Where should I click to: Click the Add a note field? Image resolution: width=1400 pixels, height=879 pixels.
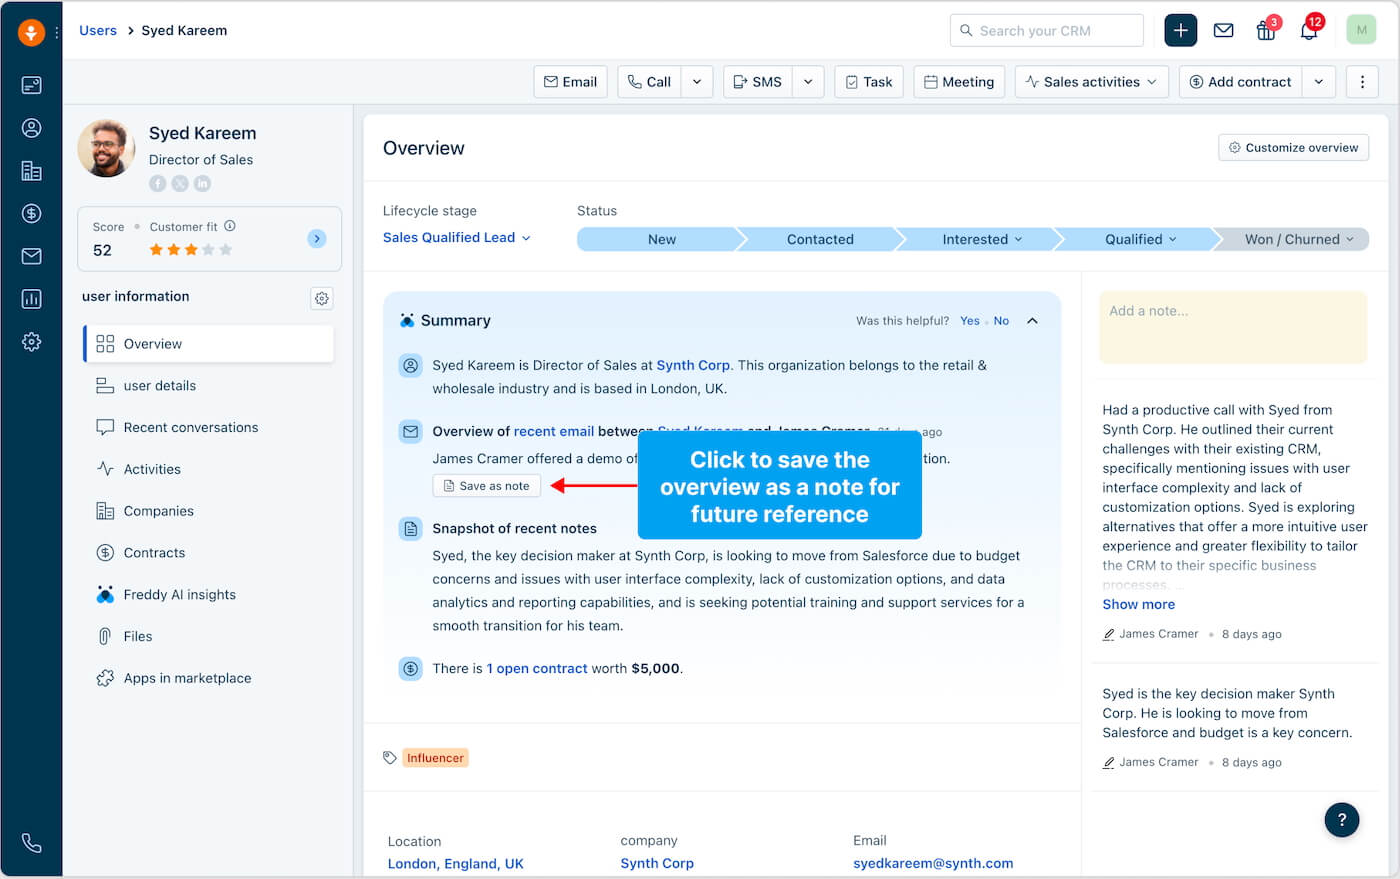1232,327
